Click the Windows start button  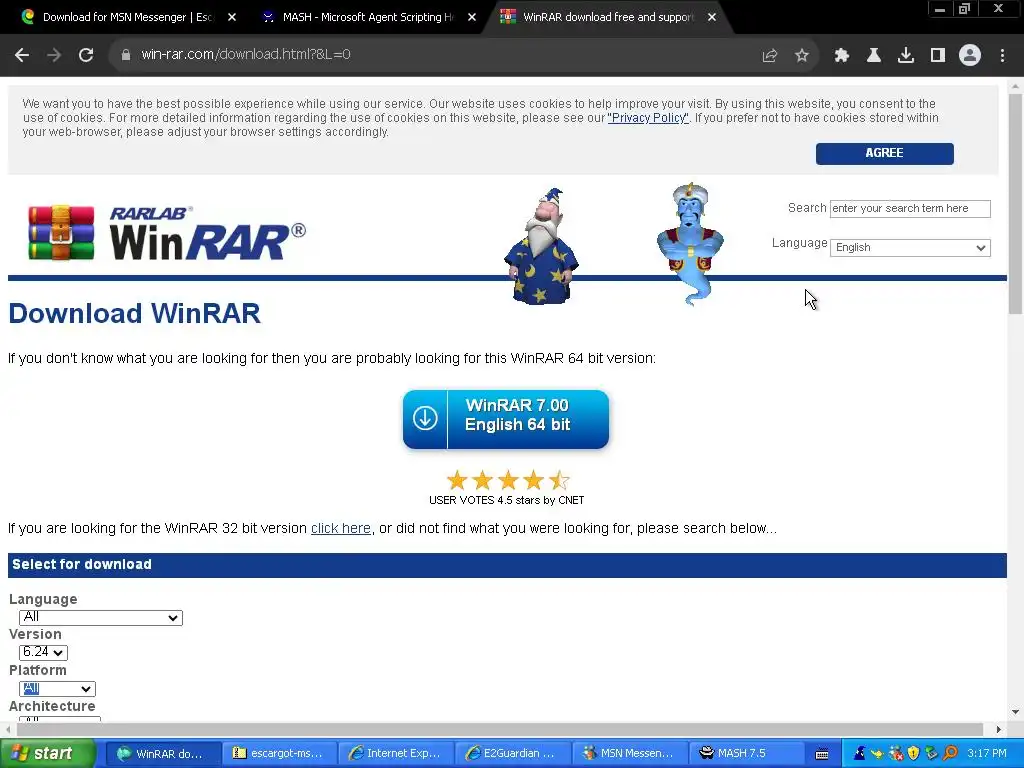coord(47,753)
